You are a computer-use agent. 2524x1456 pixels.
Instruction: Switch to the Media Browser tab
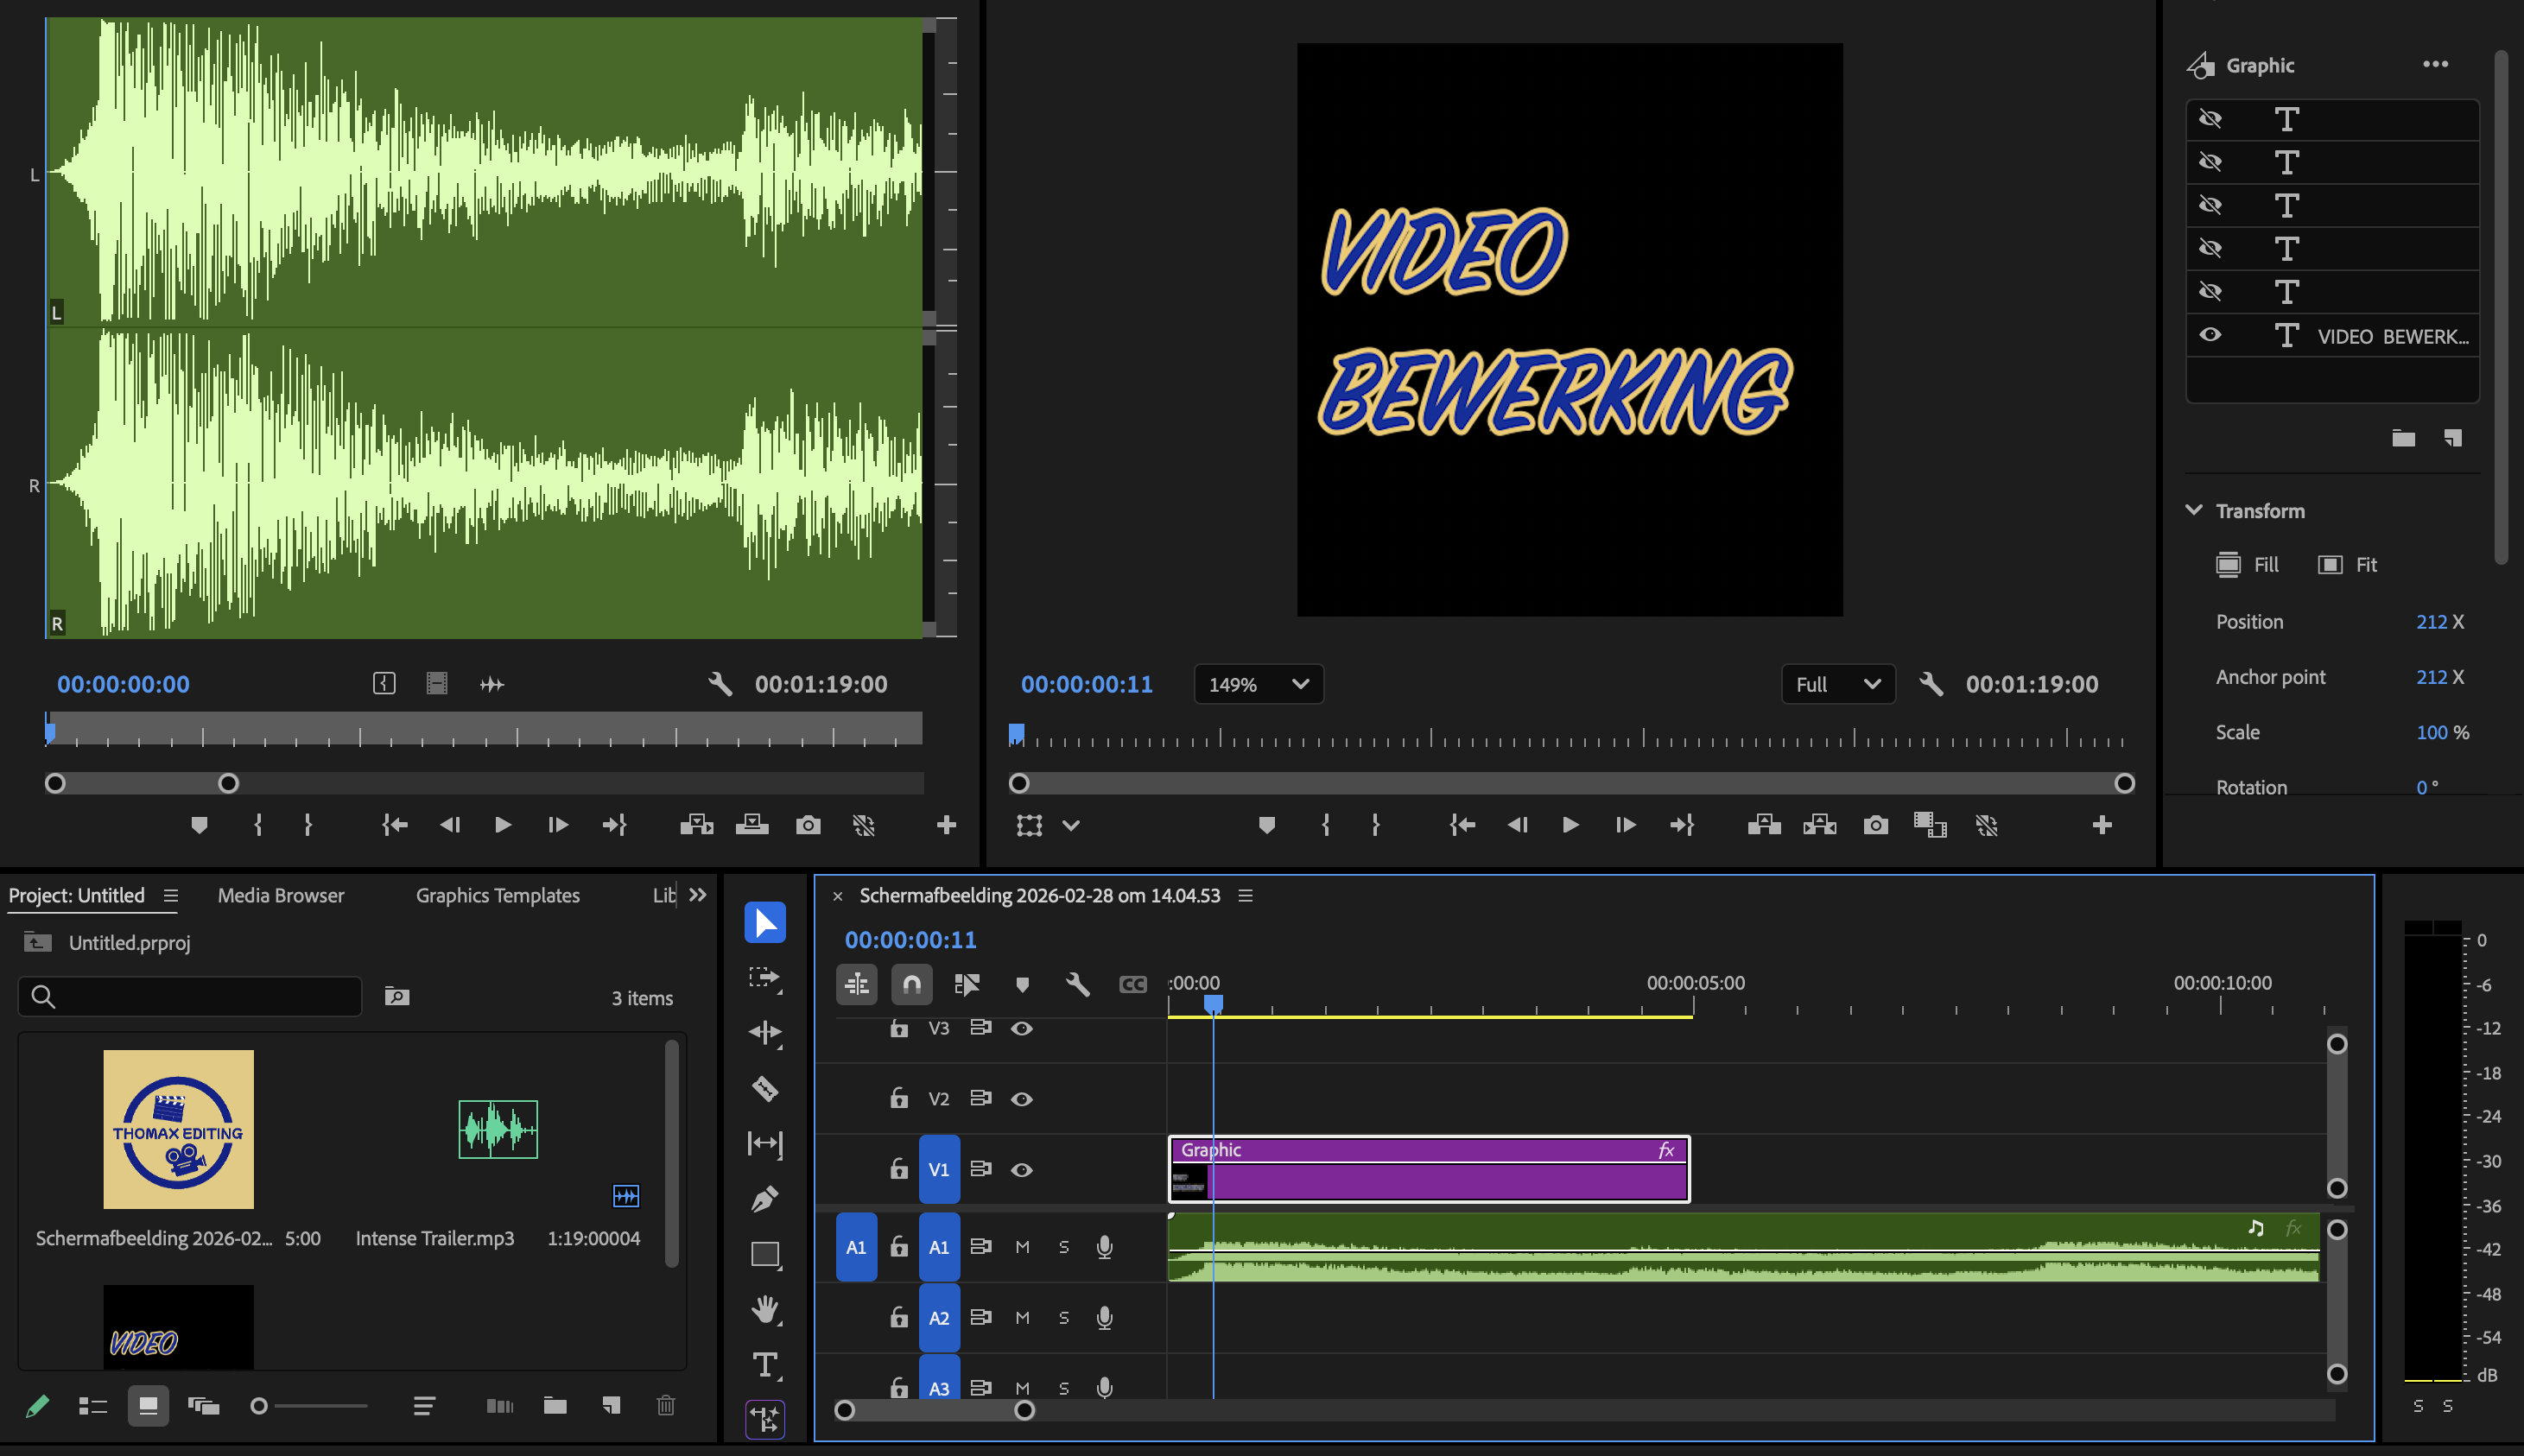[x=281, y=895]
